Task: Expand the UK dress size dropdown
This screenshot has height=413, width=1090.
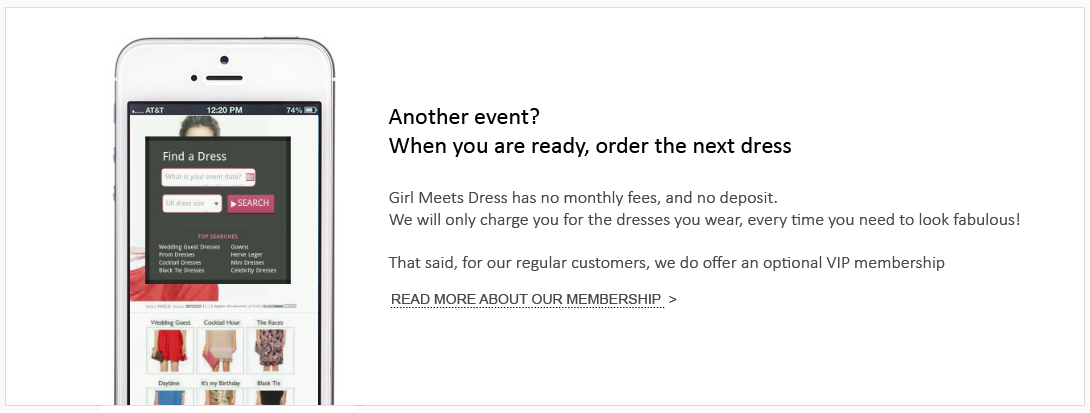Action: (192, 204)
